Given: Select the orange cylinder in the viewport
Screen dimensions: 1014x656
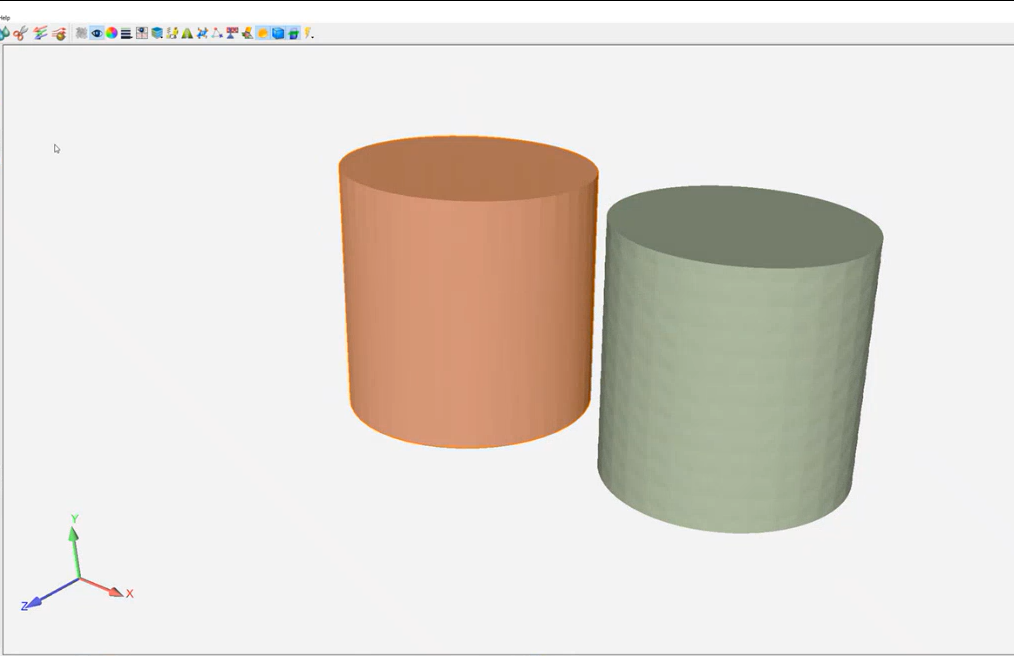Looking at the screenshot, I should tap(468, 300).
